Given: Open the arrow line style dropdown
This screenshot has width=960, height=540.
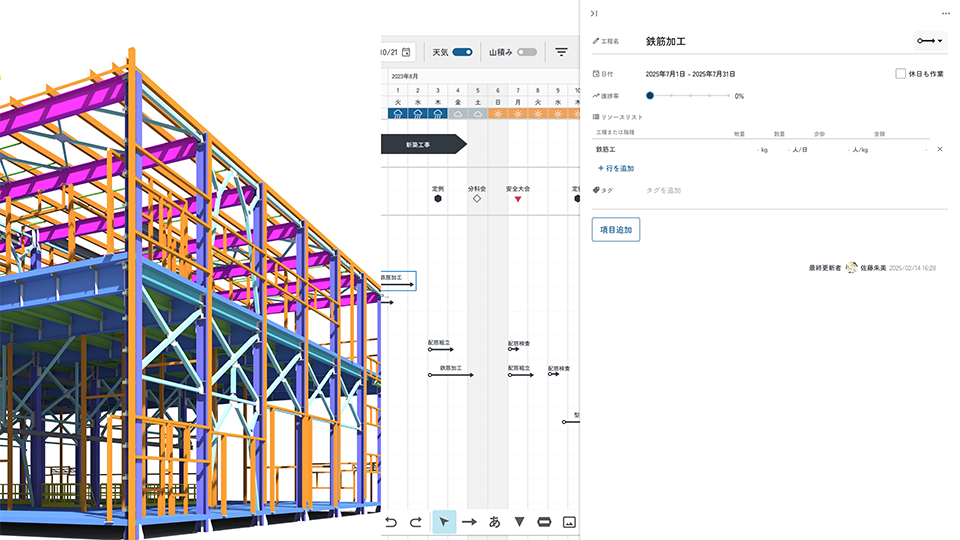Looking at the screenshot, I should pyautogui.click(x=929, y=41).
